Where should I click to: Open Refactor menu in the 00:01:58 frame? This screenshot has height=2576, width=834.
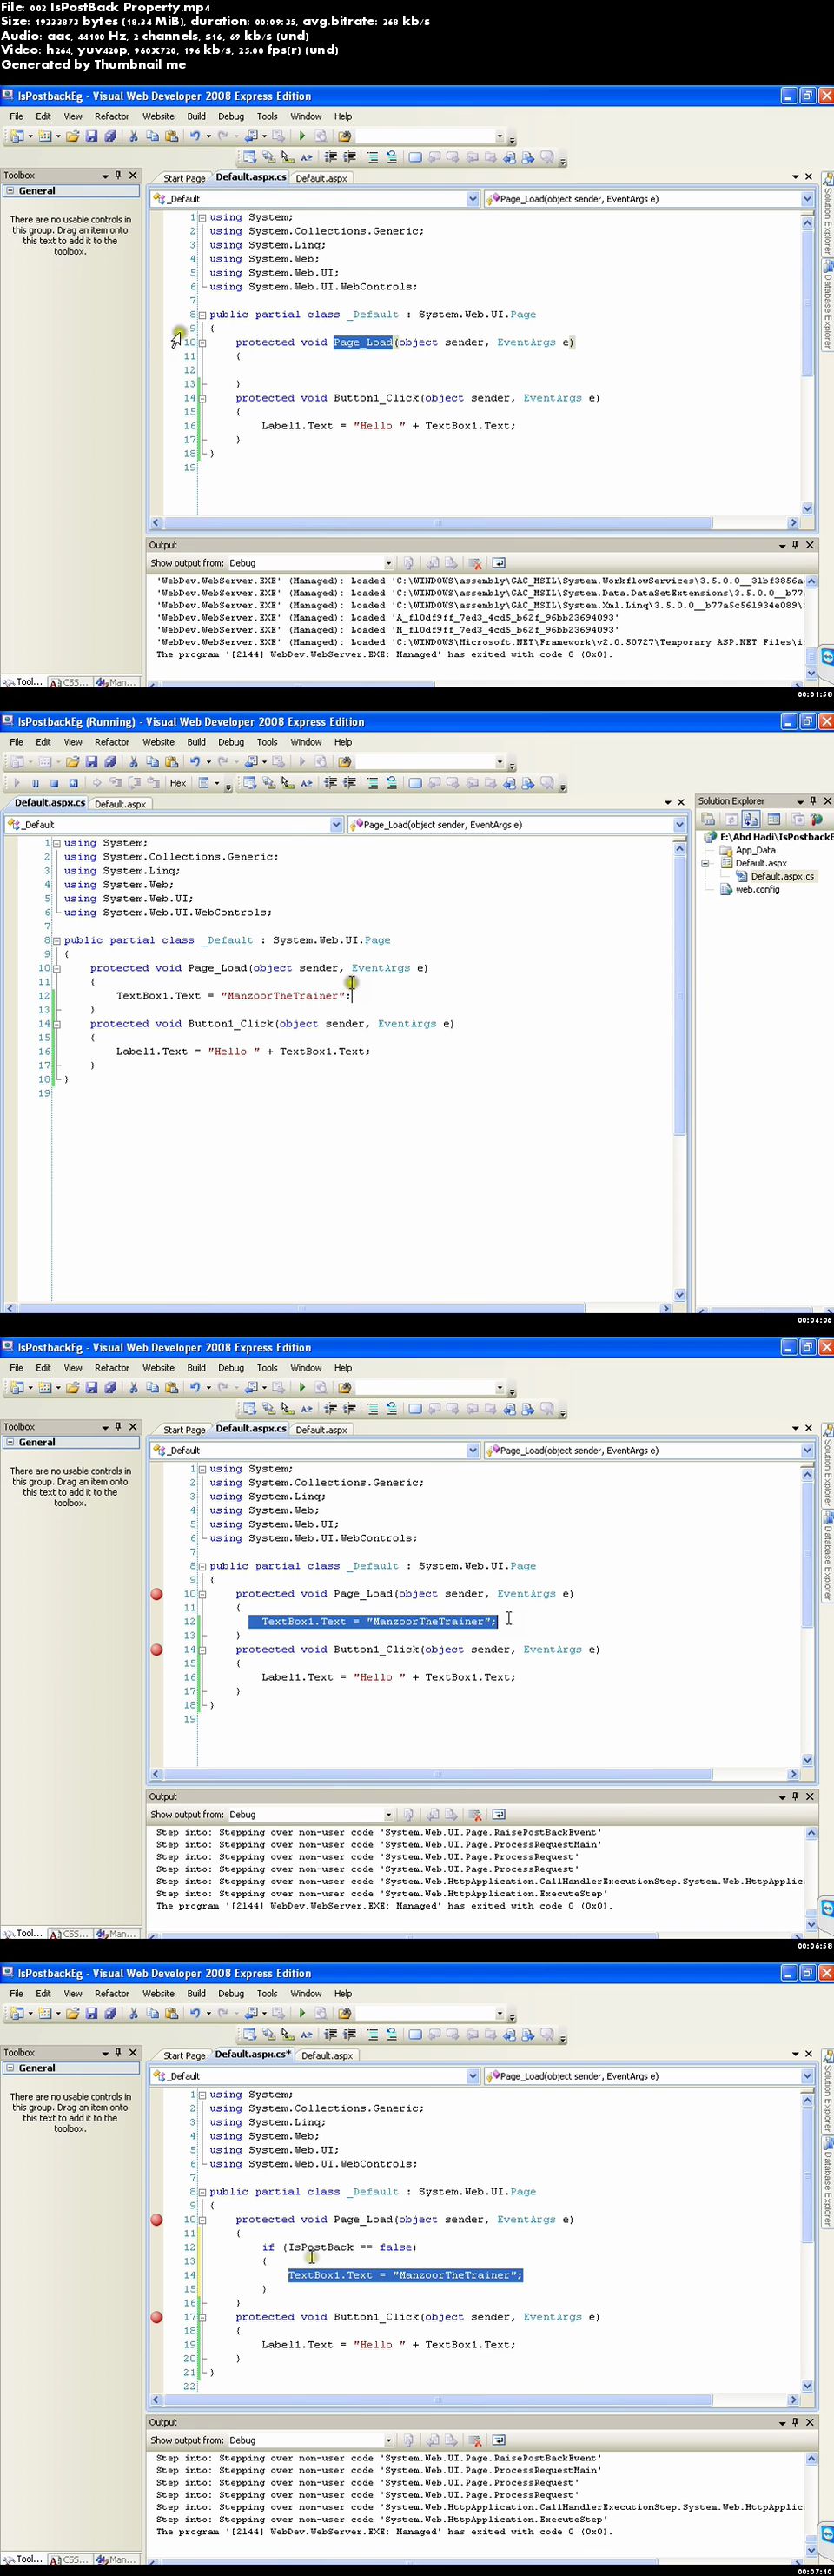click(112, 116)
